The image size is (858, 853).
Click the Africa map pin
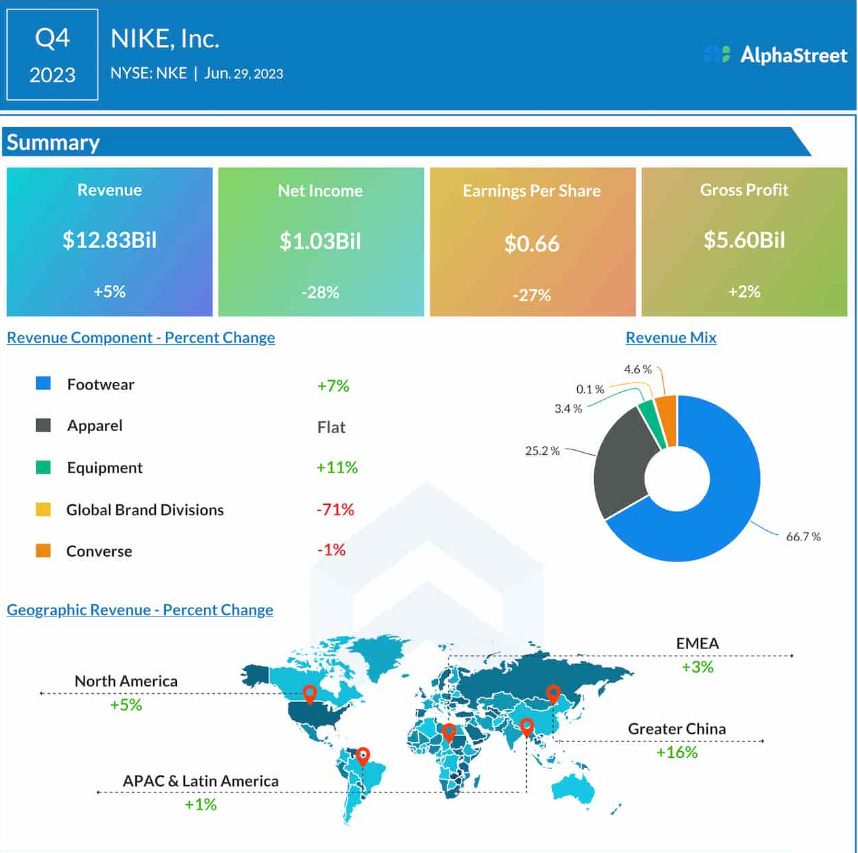(x=449, y=733)
